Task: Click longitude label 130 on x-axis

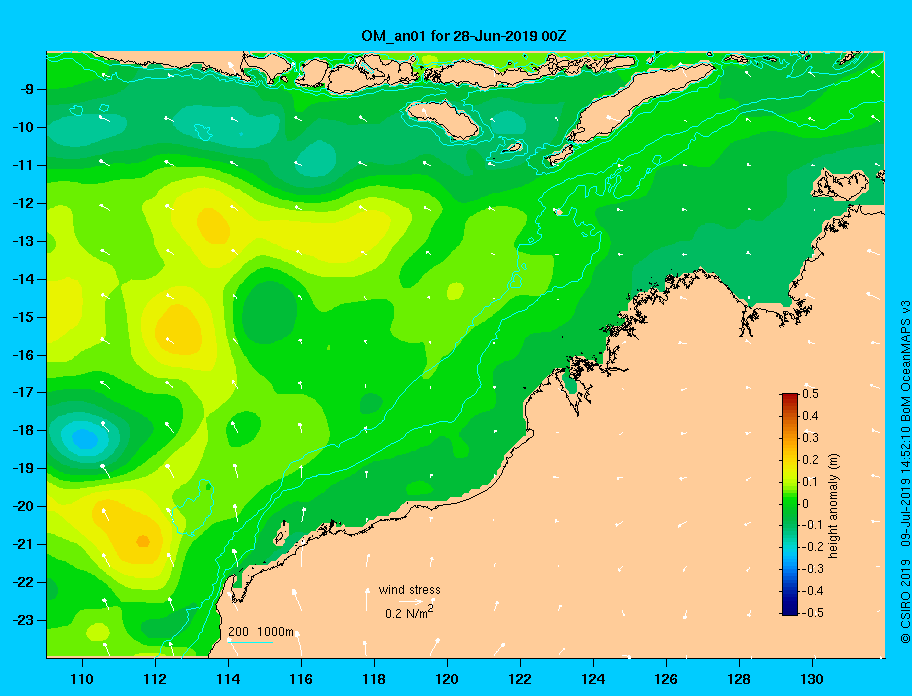Action: coord(812,679)
